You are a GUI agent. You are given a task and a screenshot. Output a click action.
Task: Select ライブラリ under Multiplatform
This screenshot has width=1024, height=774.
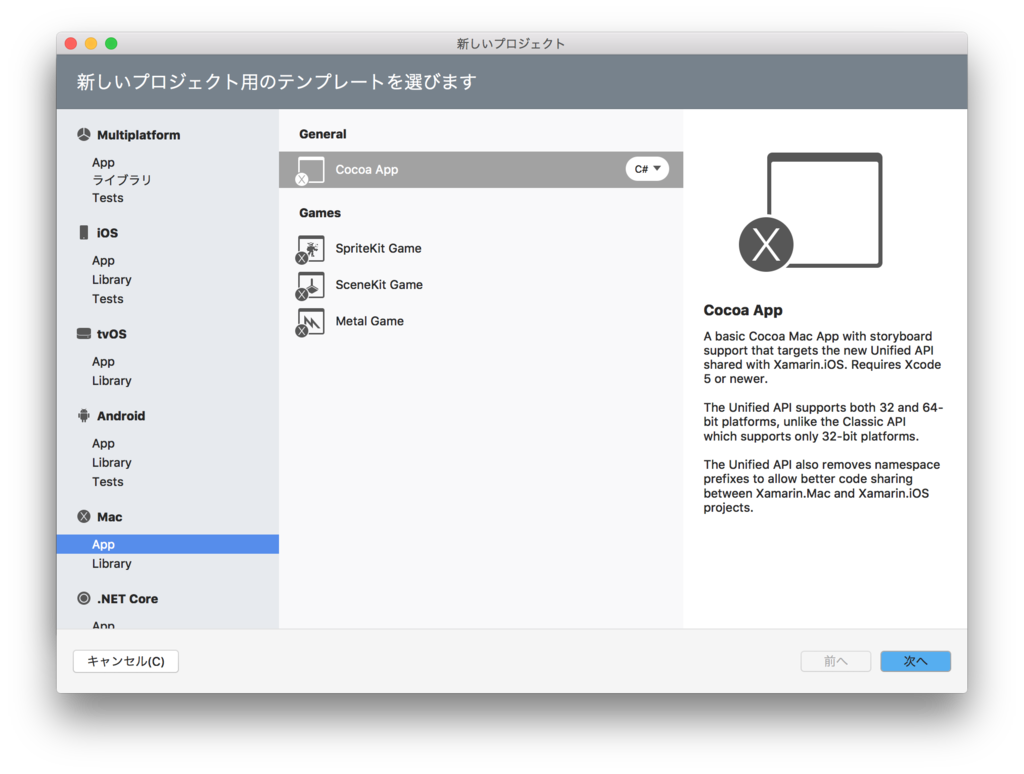(121, 180)
